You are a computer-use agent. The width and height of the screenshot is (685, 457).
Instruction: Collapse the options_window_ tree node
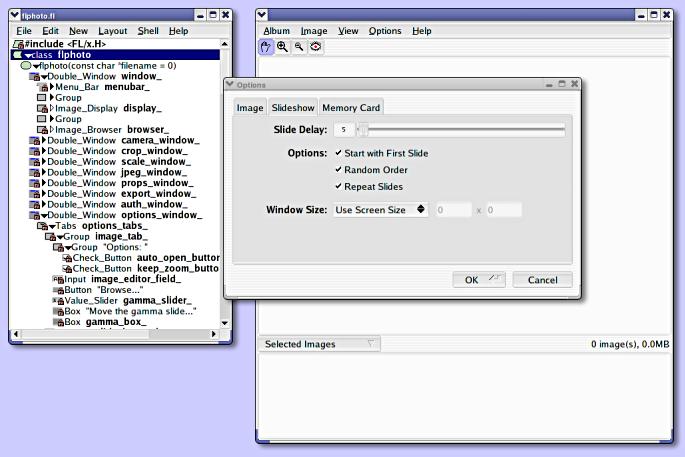(44, 215)
